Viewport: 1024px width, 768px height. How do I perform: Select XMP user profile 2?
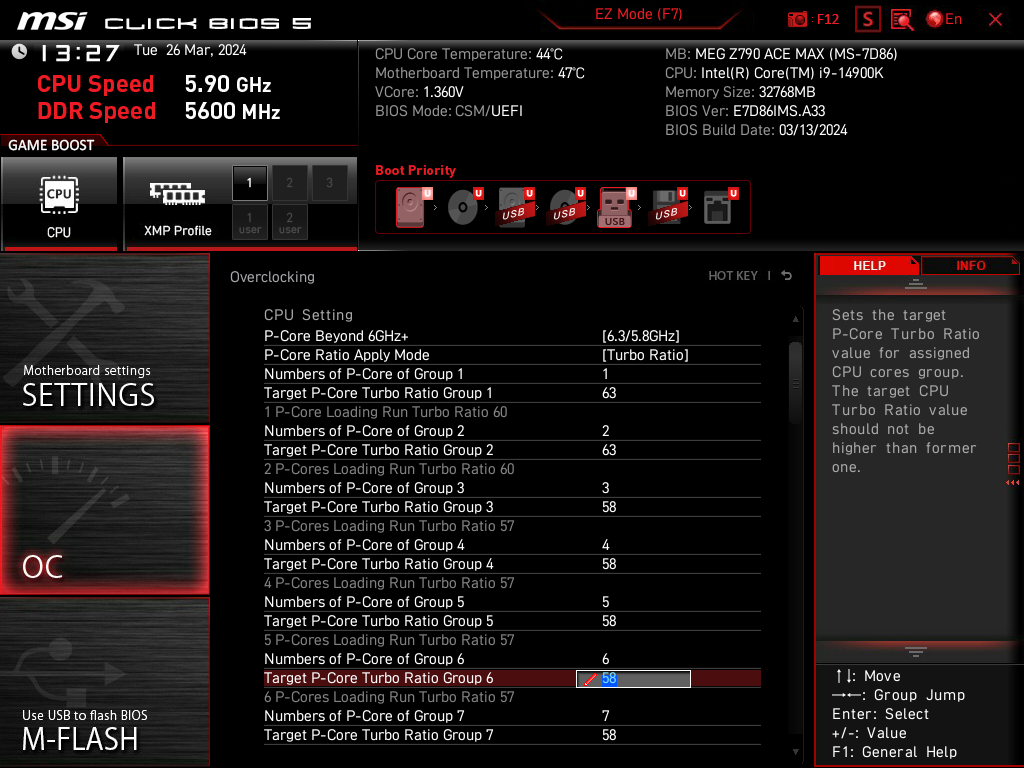point(289,222)
